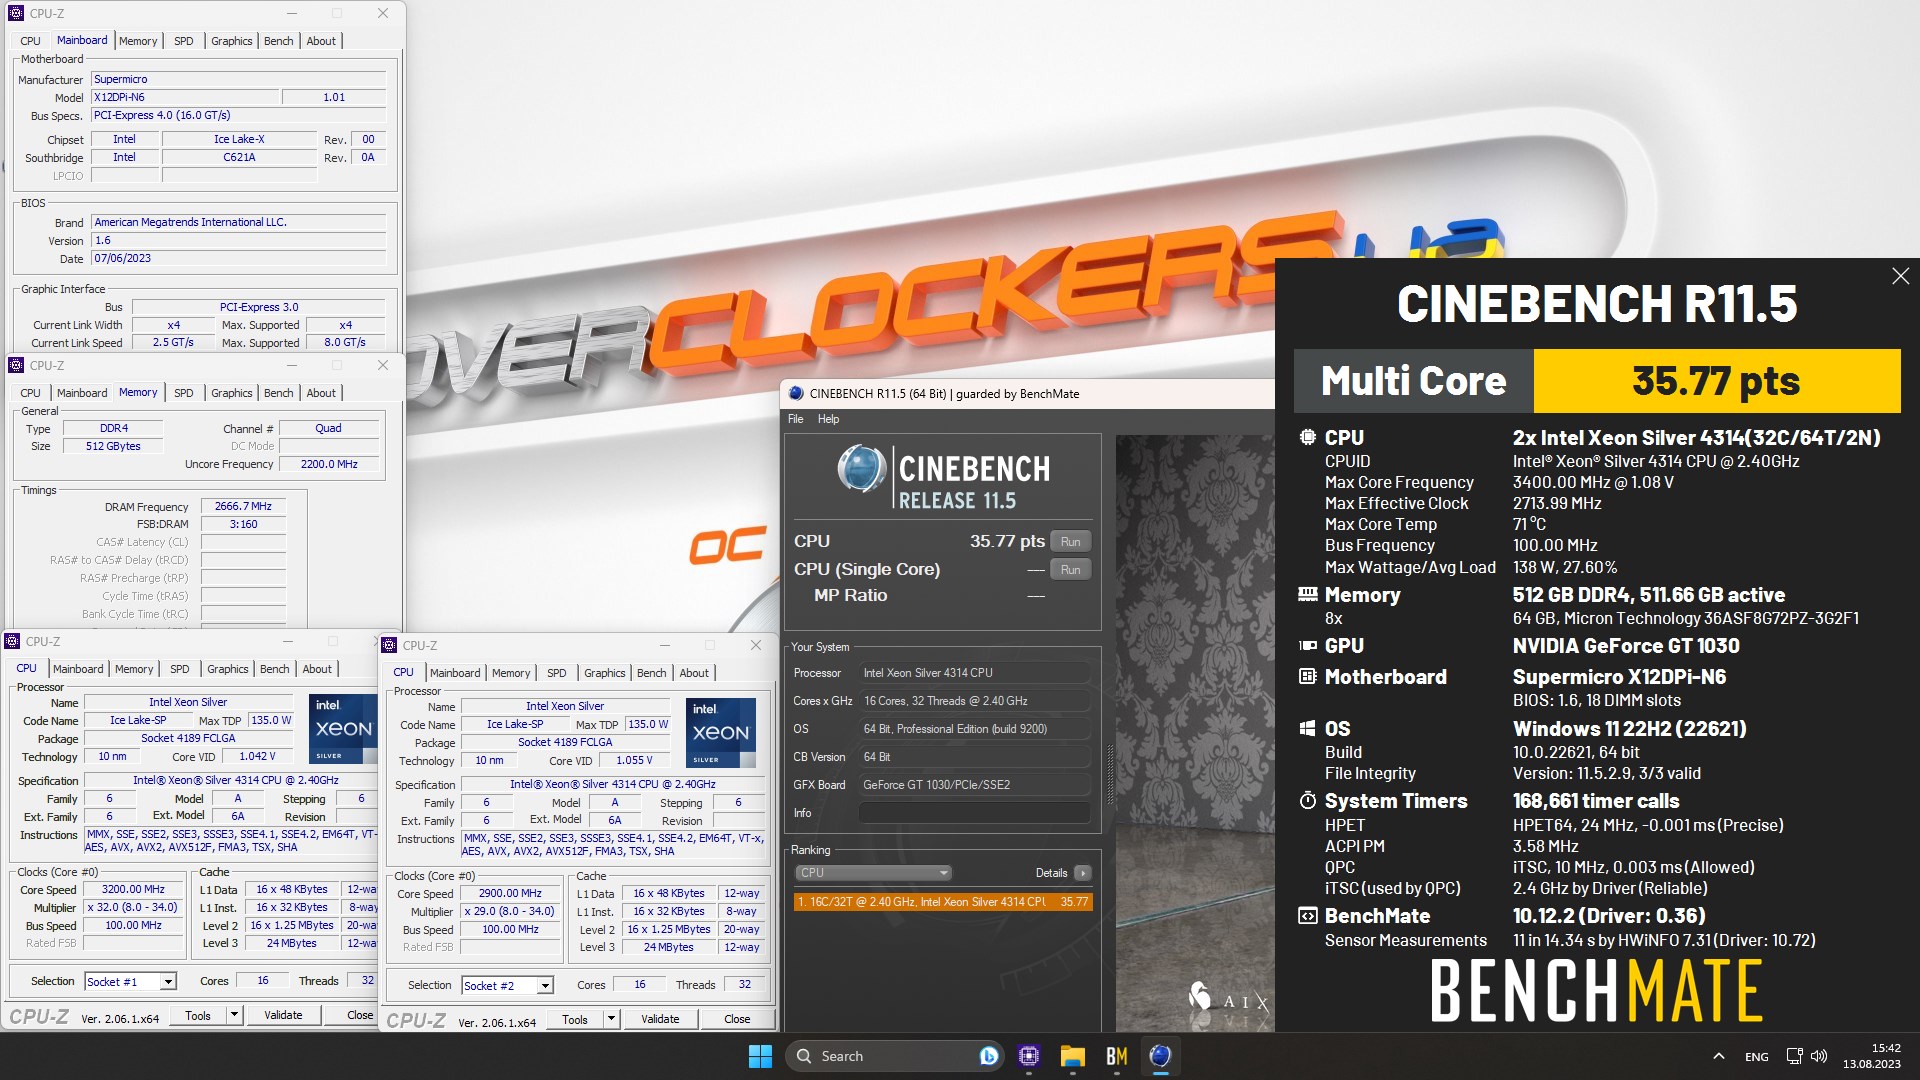Switch to SPD tab in top CPU-Z window
This screenshot has height=1080, width=1920.
183,41
